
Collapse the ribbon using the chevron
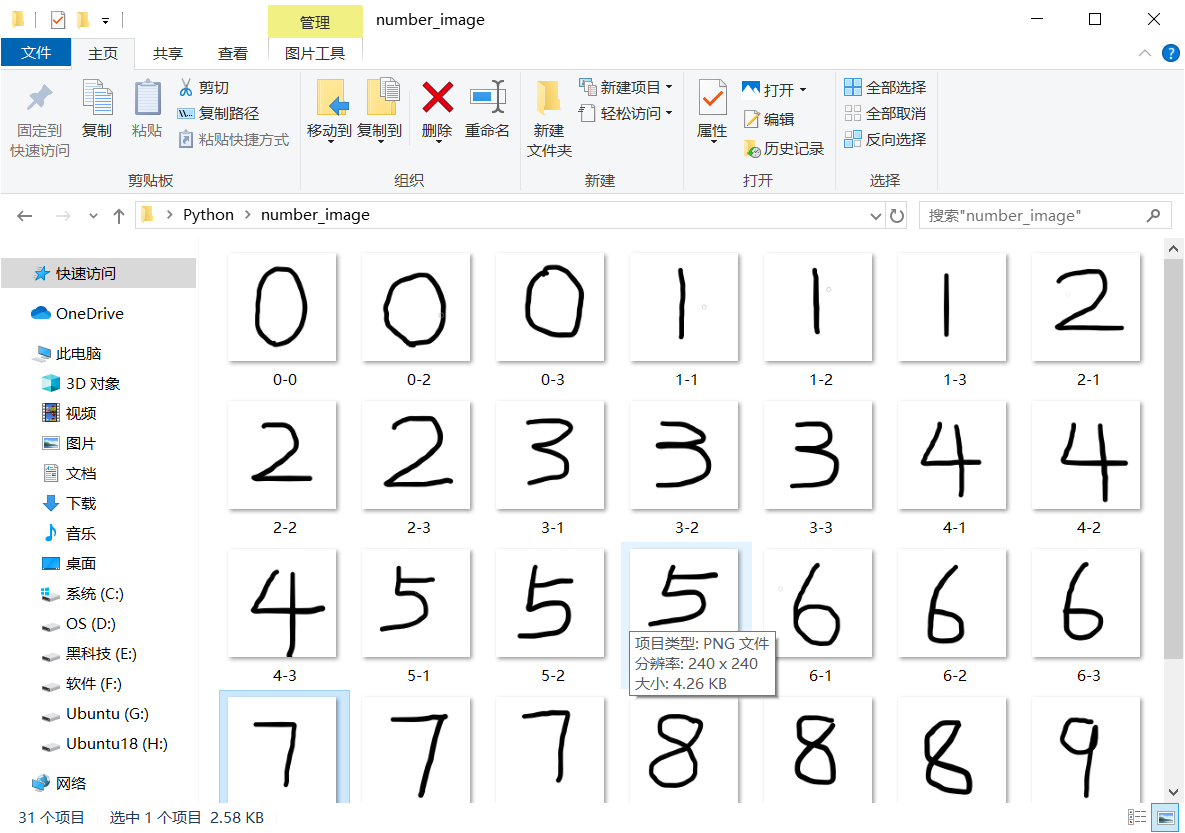point(1144,53)
